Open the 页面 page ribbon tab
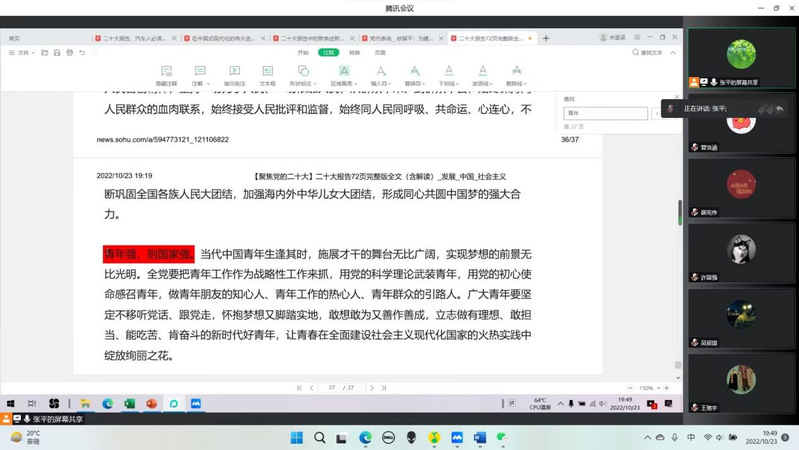The image size is (799, 450). [x=380, y=52]
